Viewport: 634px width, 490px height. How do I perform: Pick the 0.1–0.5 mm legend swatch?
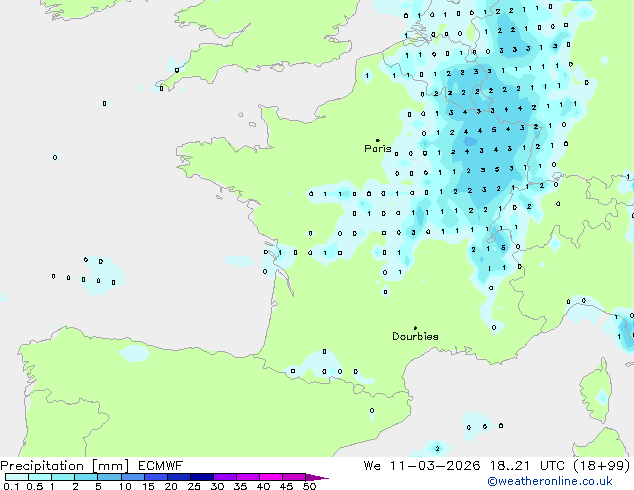(17, 477)
